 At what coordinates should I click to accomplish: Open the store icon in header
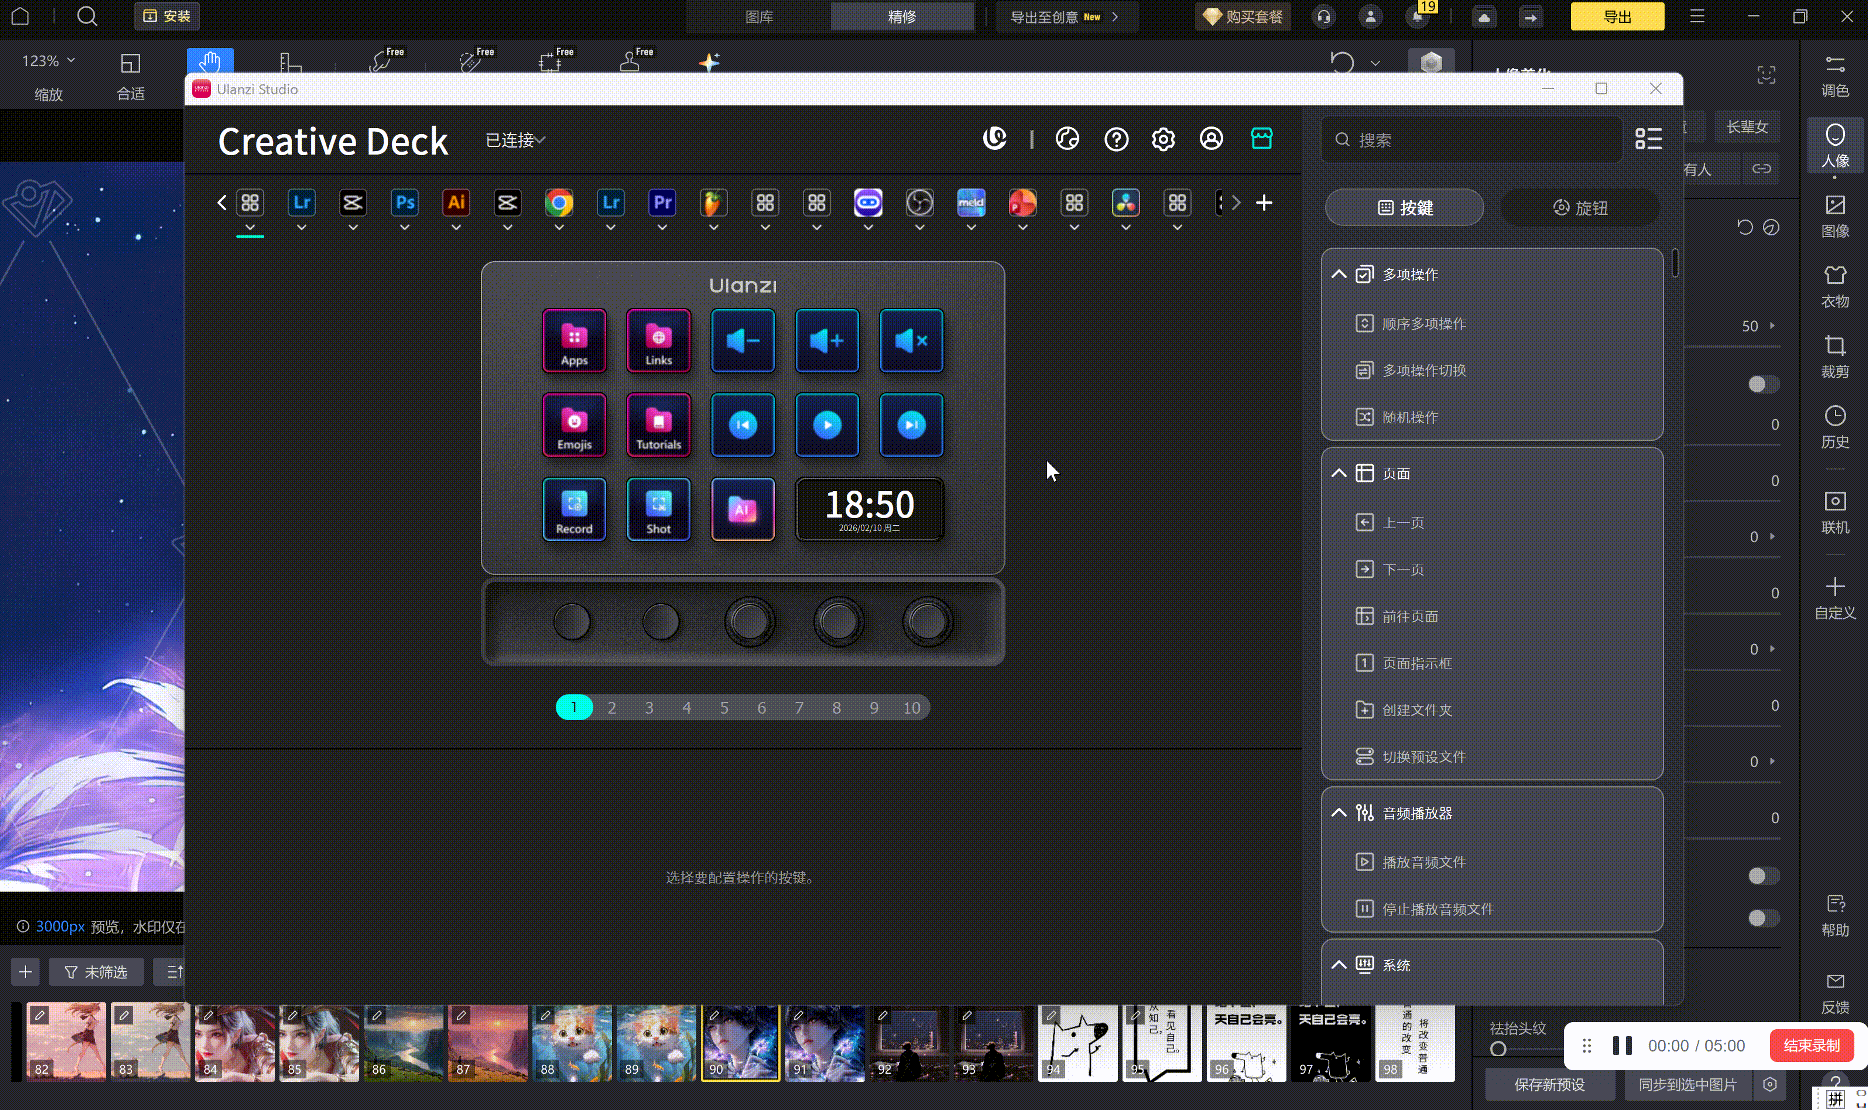1261,139
